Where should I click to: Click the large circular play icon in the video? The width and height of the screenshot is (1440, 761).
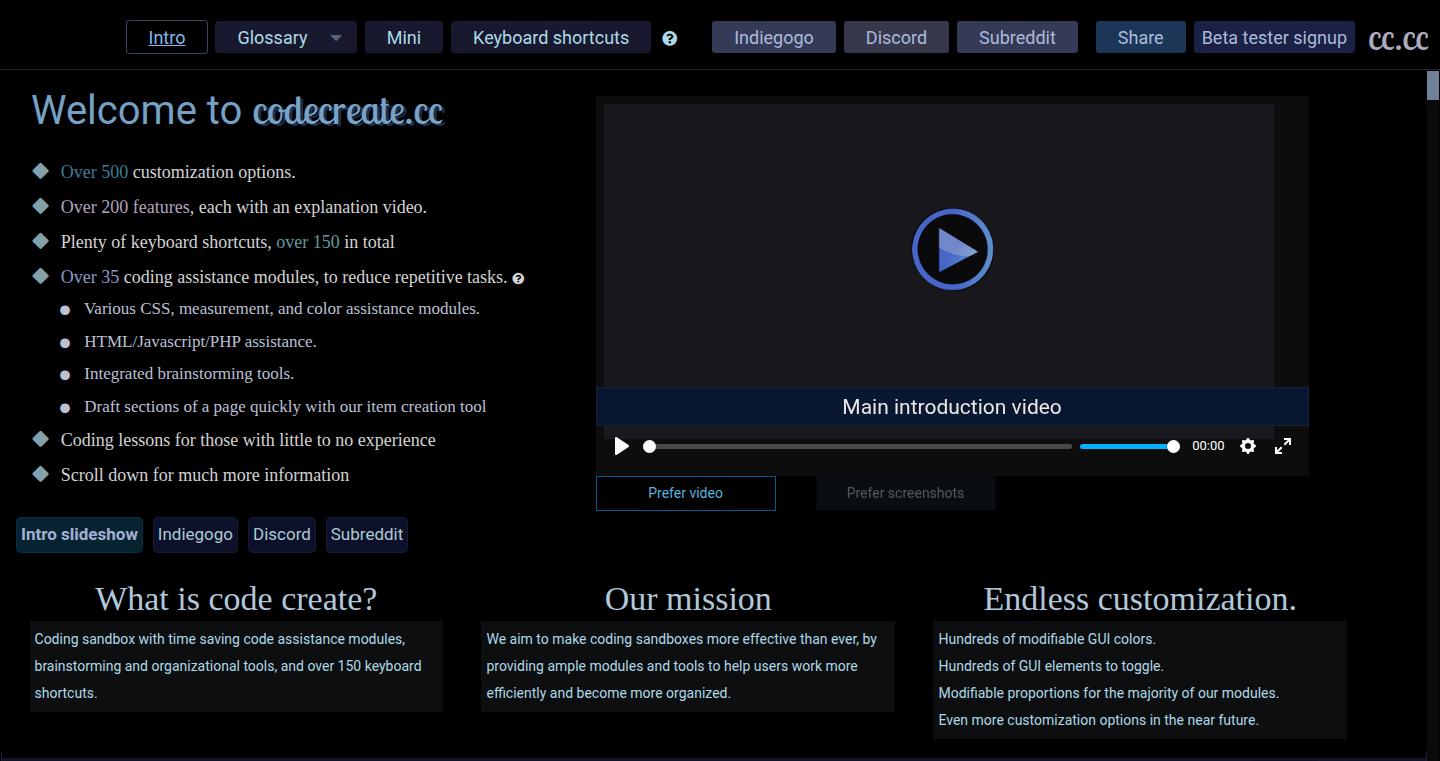coord(952,250)
